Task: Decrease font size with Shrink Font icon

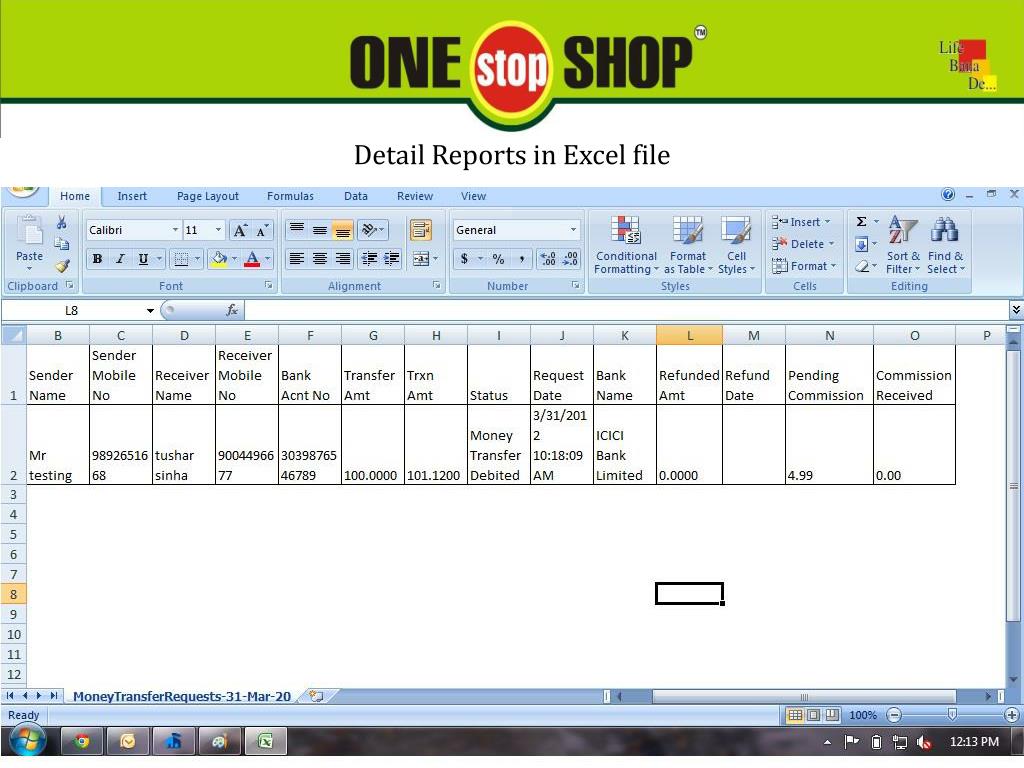Action: pyautogui.click(x=262, y=230)
